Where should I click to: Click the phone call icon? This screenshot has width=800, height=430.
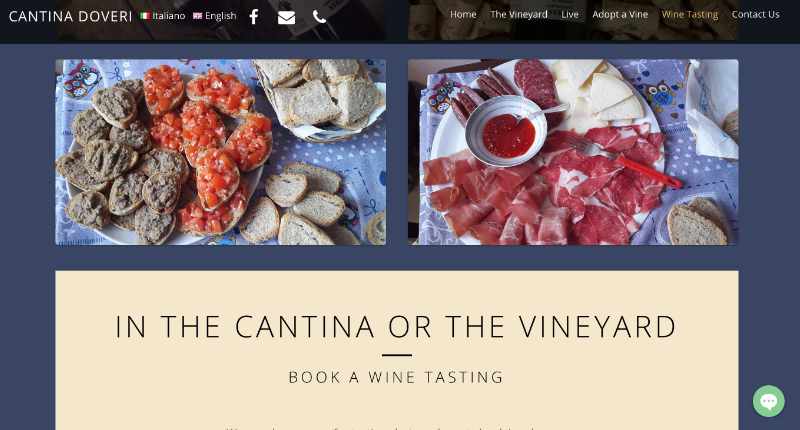tap(319, 17)
